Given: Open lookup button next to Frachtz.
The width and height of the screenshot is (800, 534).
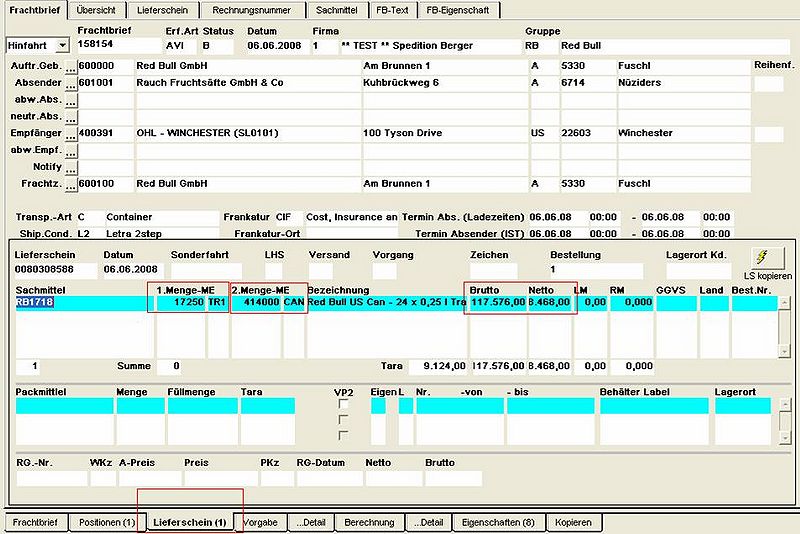Looking at the screenshot, I should coord(71,185).
